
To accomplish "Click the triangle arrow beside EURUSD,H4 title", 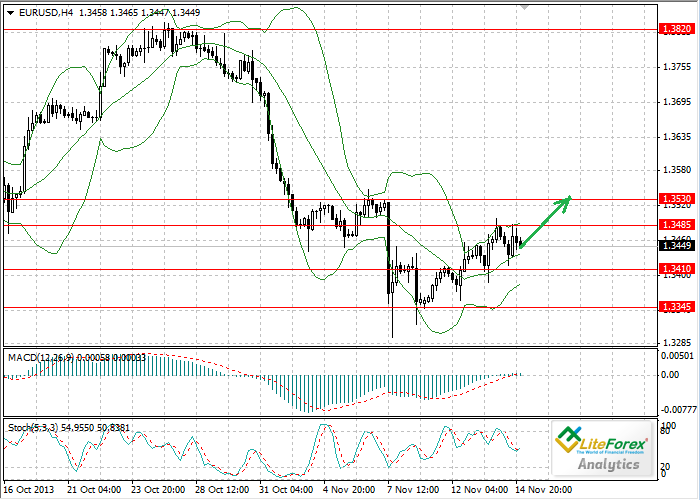I will pos(9,13).
